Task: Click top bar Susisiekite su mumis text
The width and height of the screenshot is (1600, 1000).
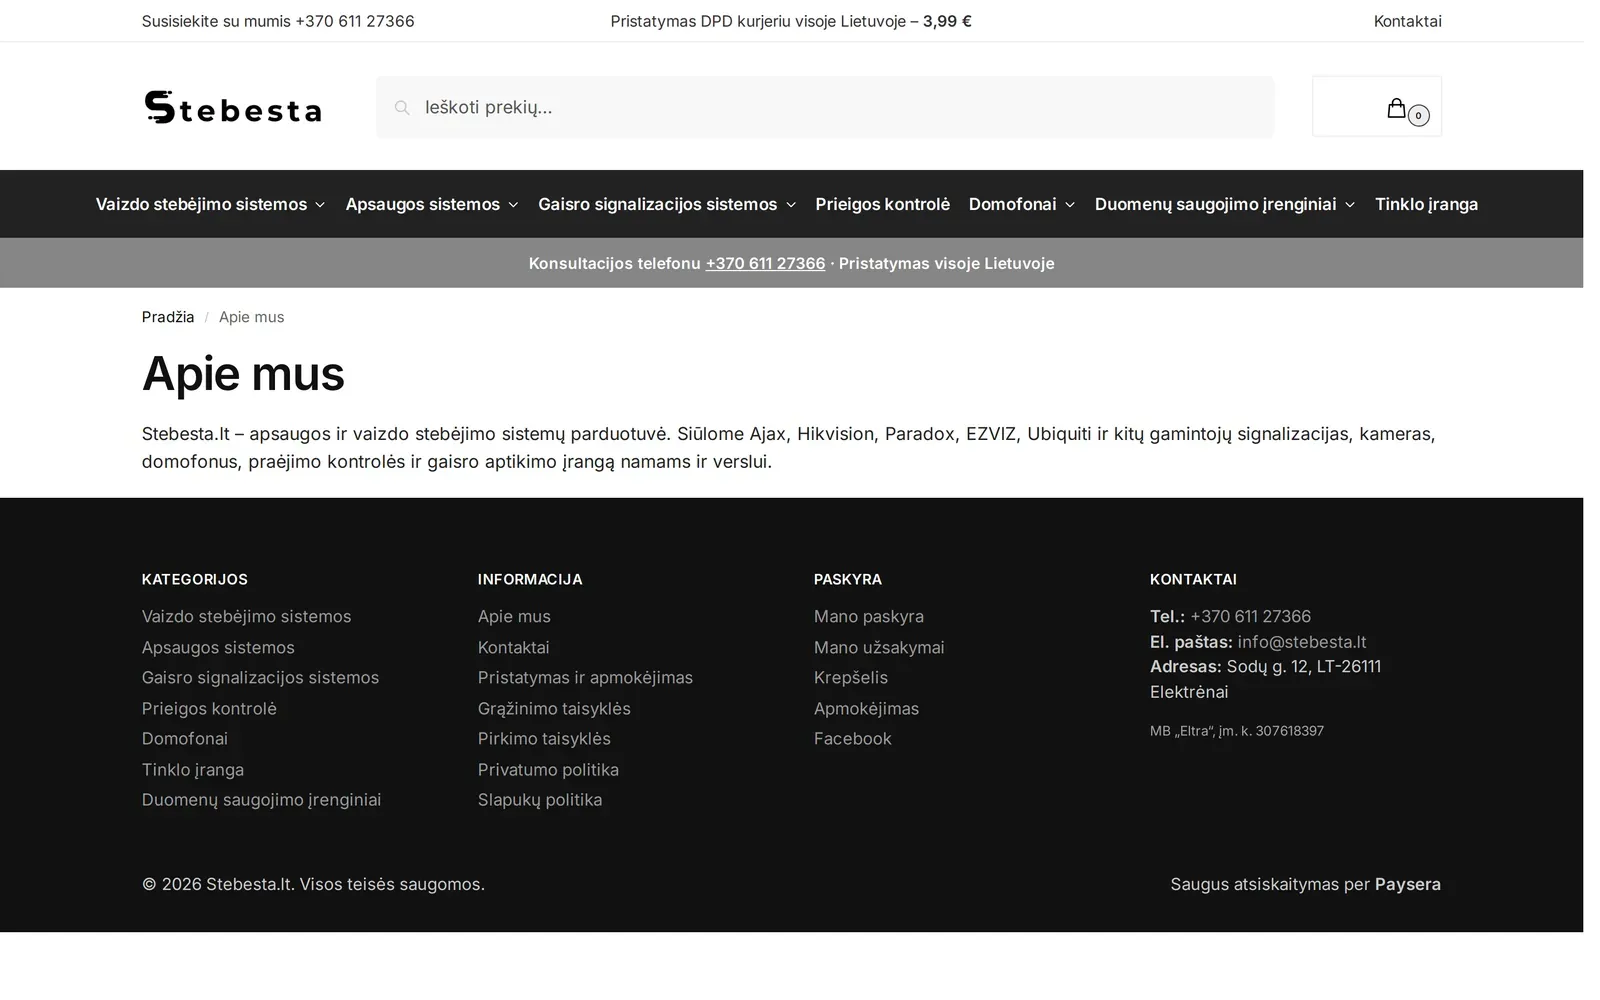Action: coord(278,21)
